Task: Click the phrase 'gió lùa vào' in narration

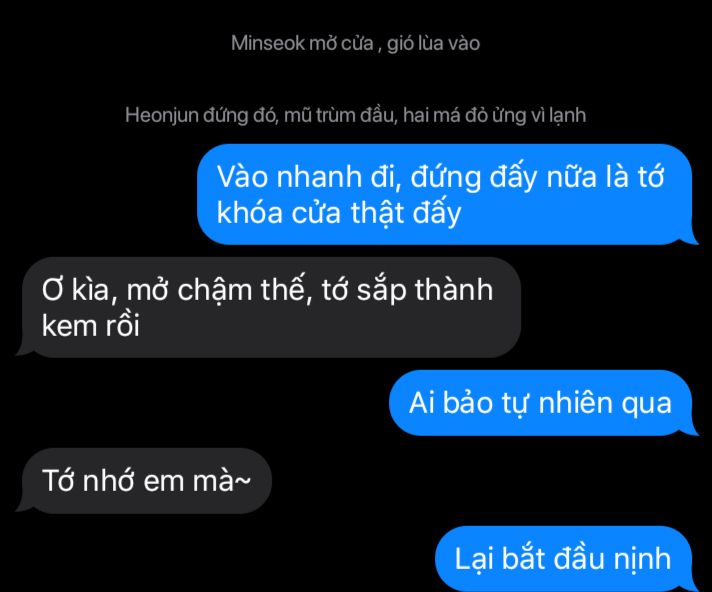Action: tap(434, 44)
